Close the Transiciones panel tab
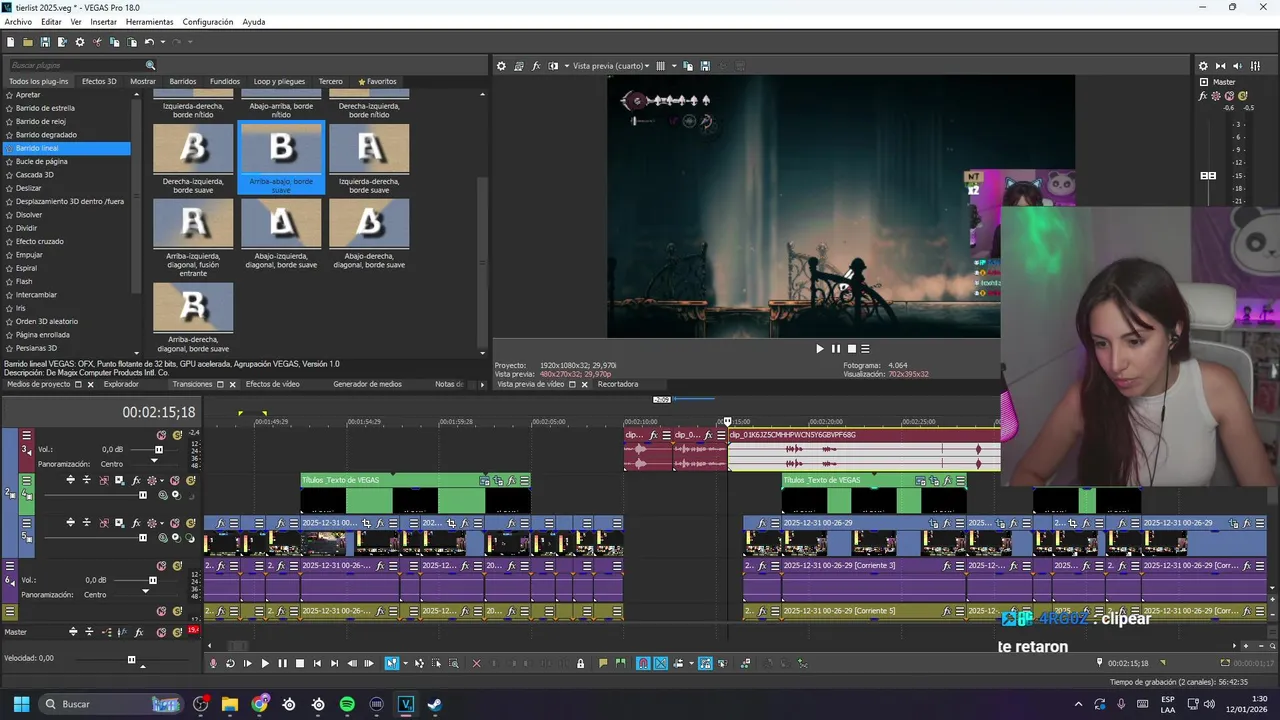This screenshot has width=1280, height=720. [233, 384]
